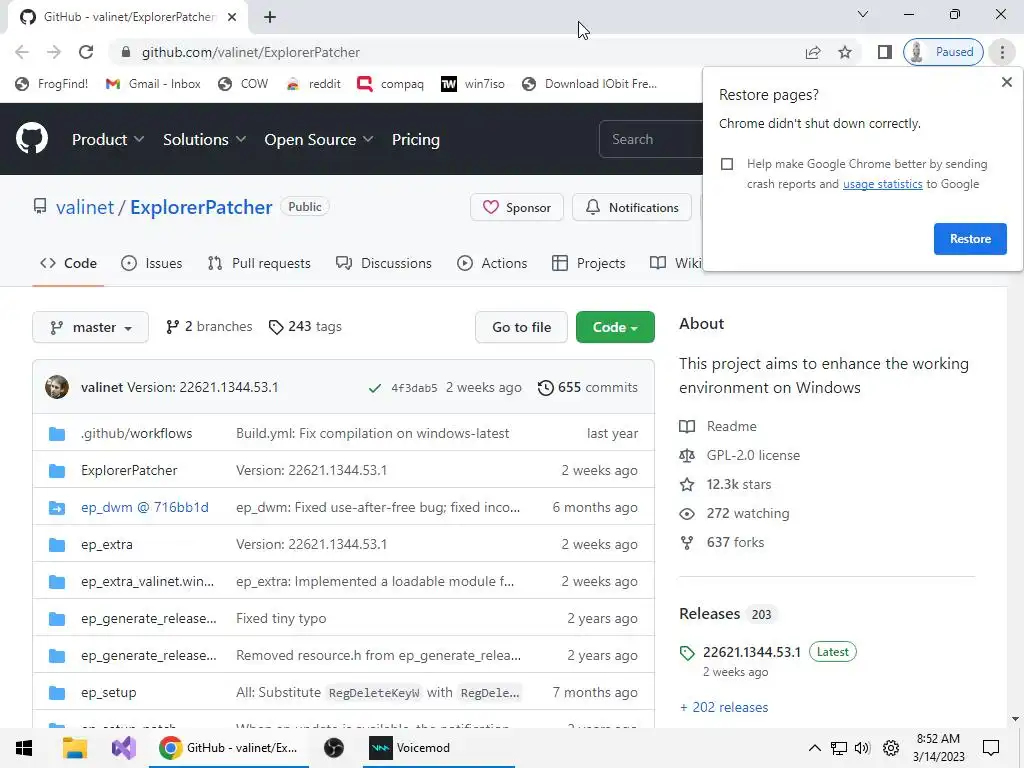Dismiss the Restore pages popup
Viewport: 1024px width, 768px height.
point(1006,82)
